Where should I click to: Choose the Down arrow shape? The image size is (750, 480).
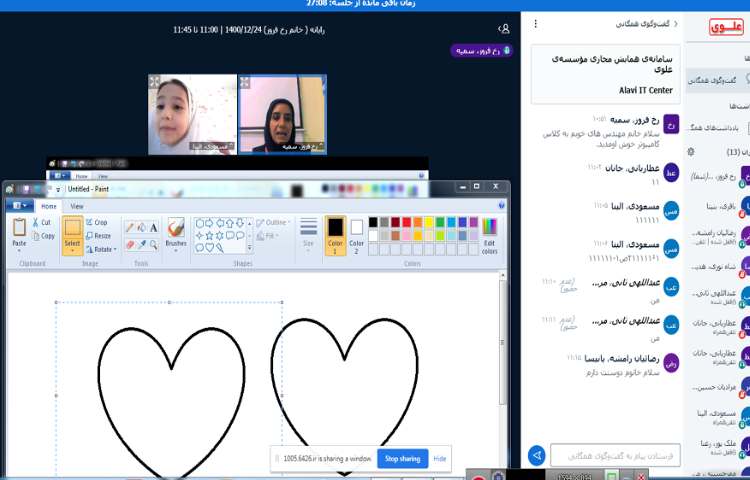point(240,223)
